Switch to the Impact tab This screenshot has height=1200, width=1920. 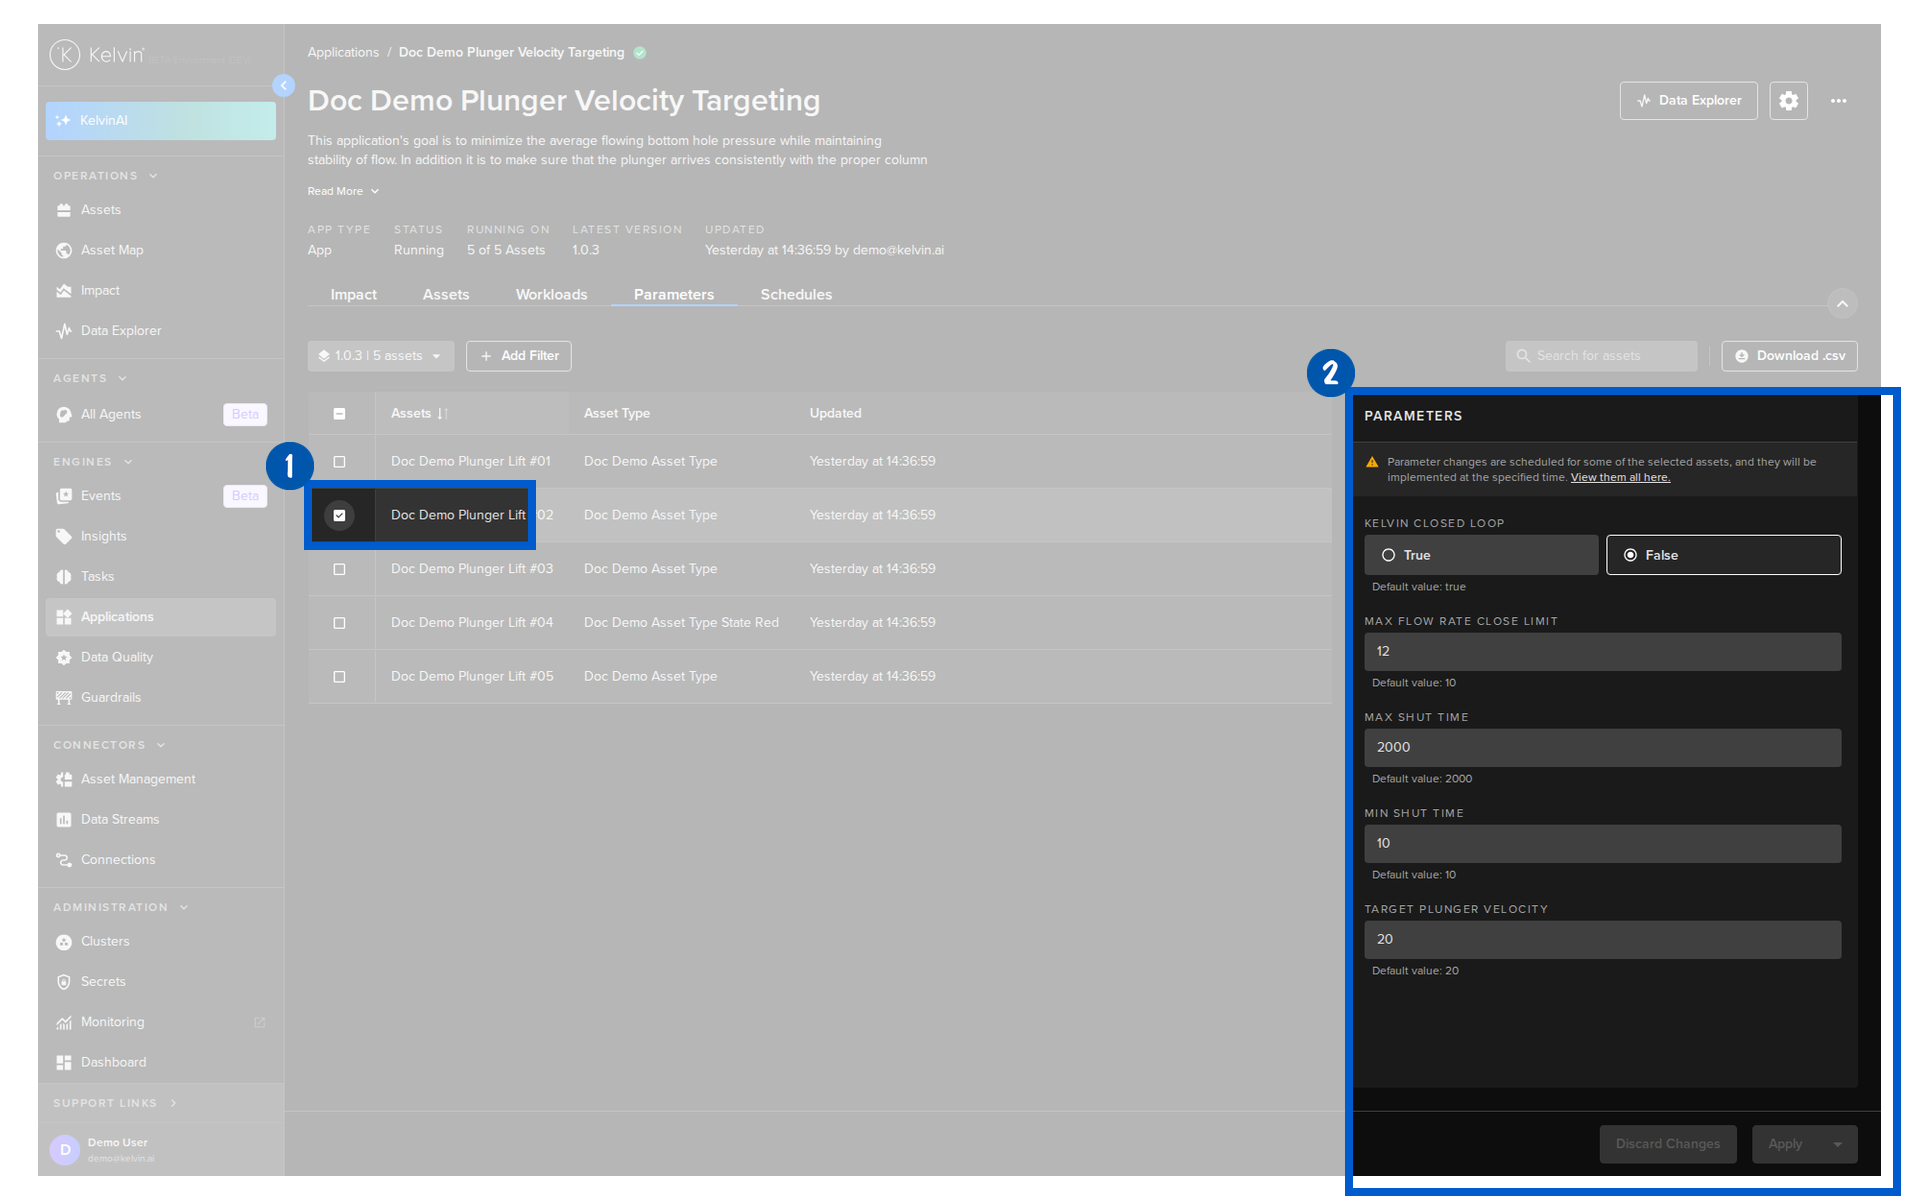coord(354,295)
